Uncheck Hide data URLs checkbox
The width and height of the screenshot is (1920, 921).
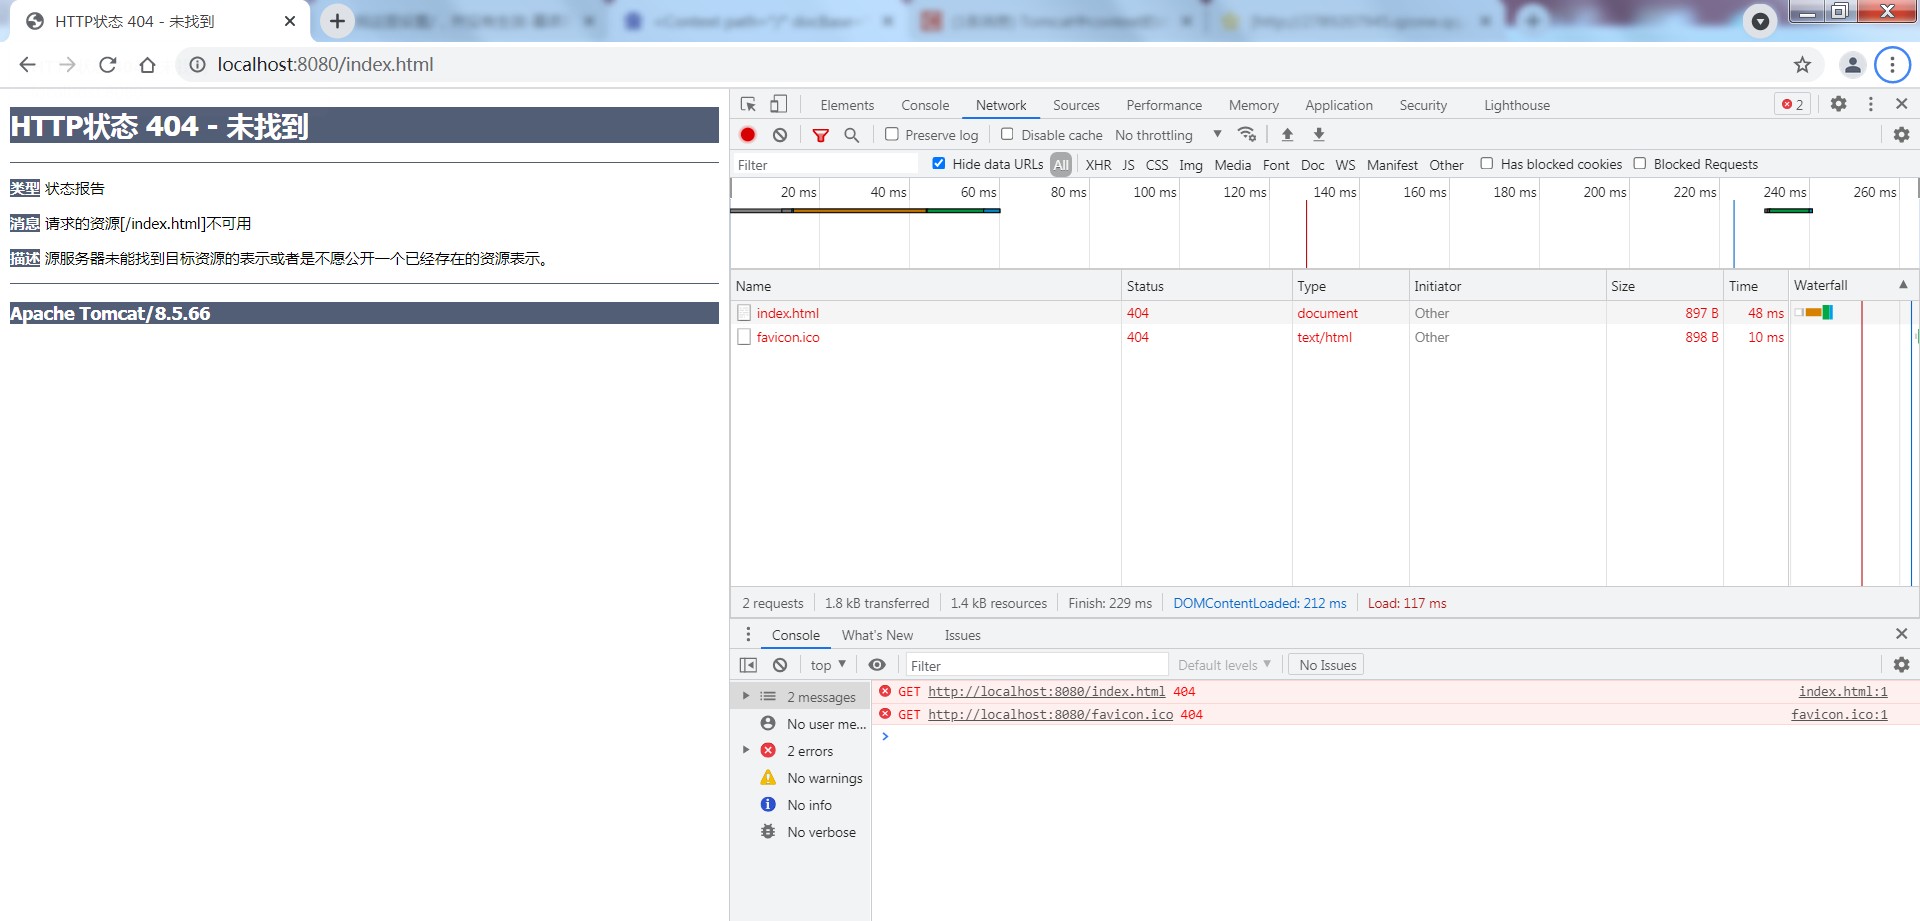coord(938,163)
